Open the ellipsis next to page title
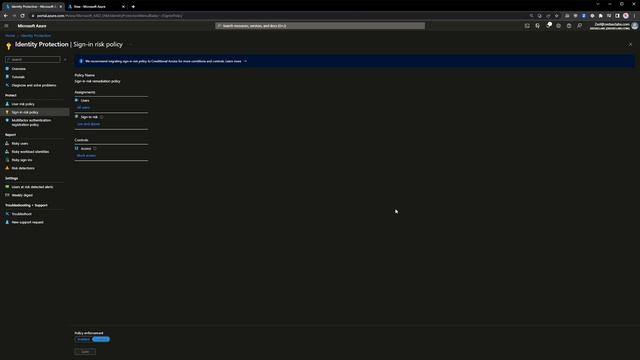The height and width of the screenshot is (360, 640). click(x=131, y=44)
